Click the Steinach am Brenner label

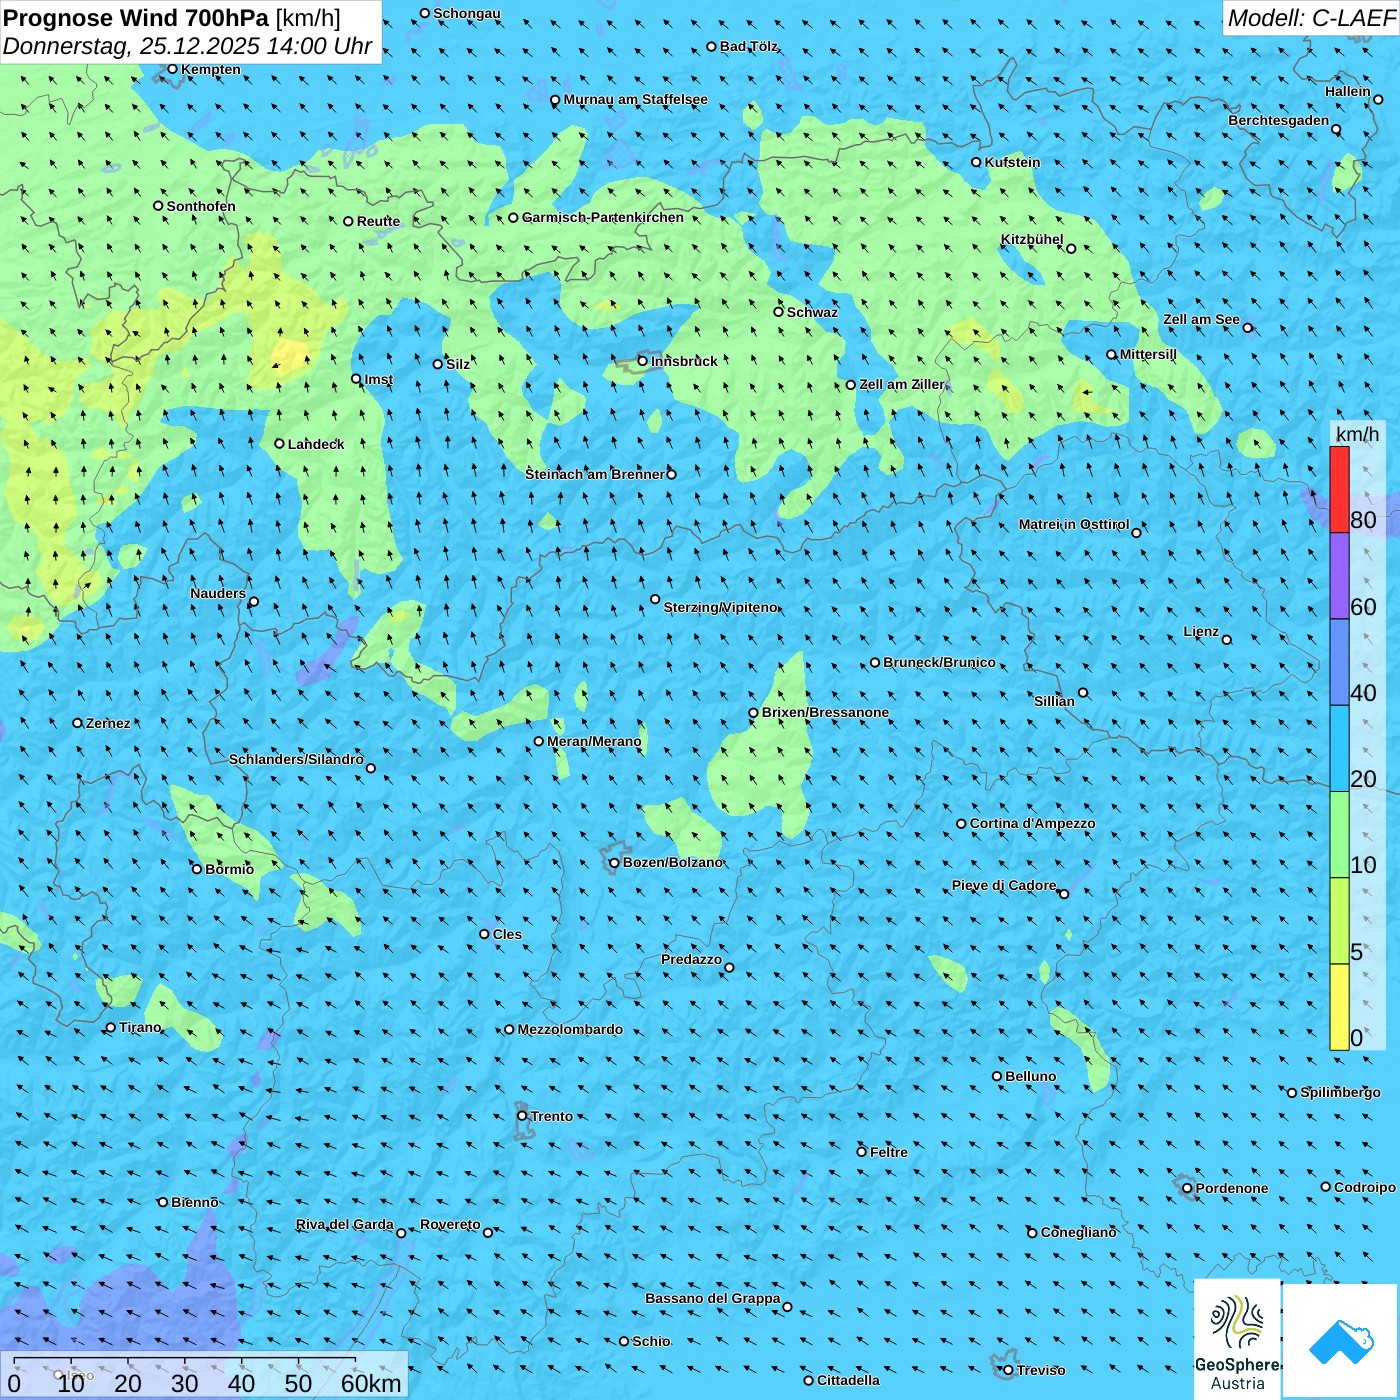click(x=595, y=474)
